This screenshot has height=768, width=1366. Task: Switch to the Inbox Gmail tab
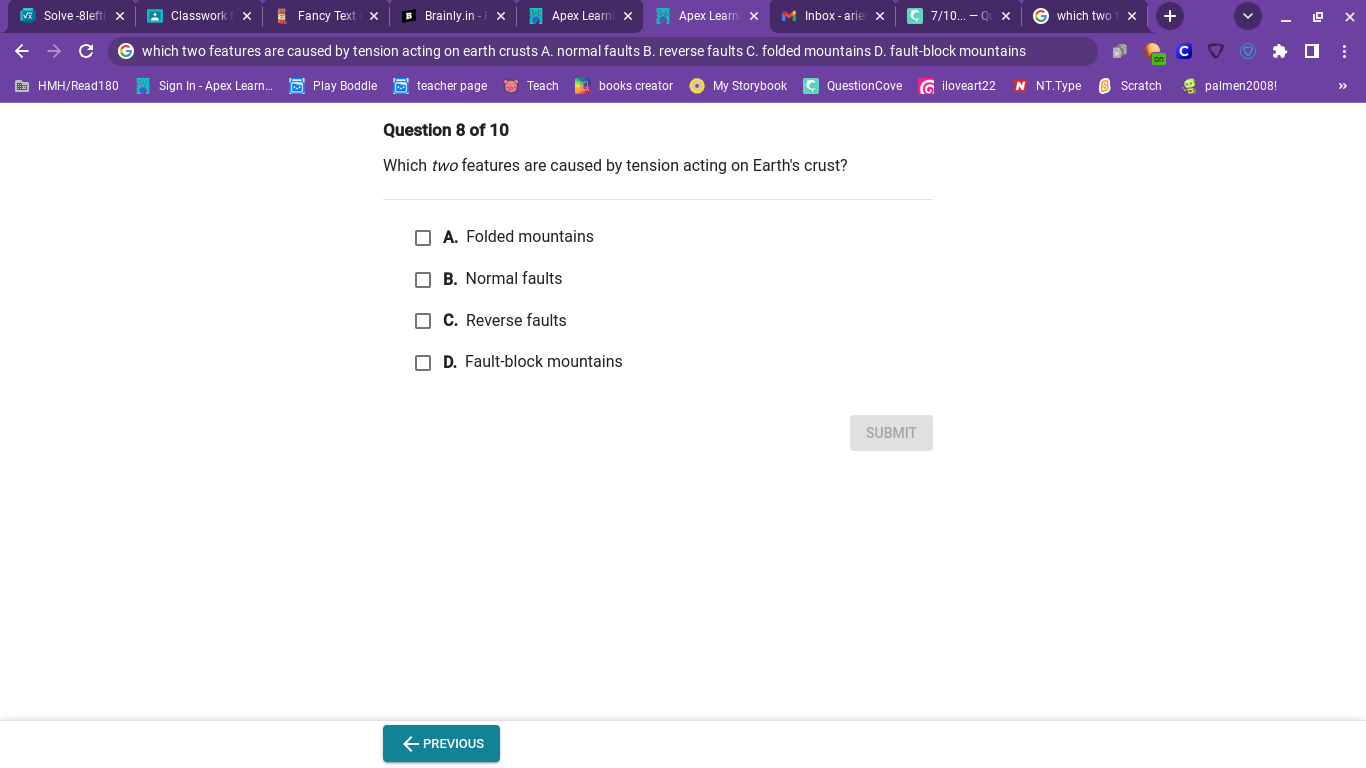833,16
